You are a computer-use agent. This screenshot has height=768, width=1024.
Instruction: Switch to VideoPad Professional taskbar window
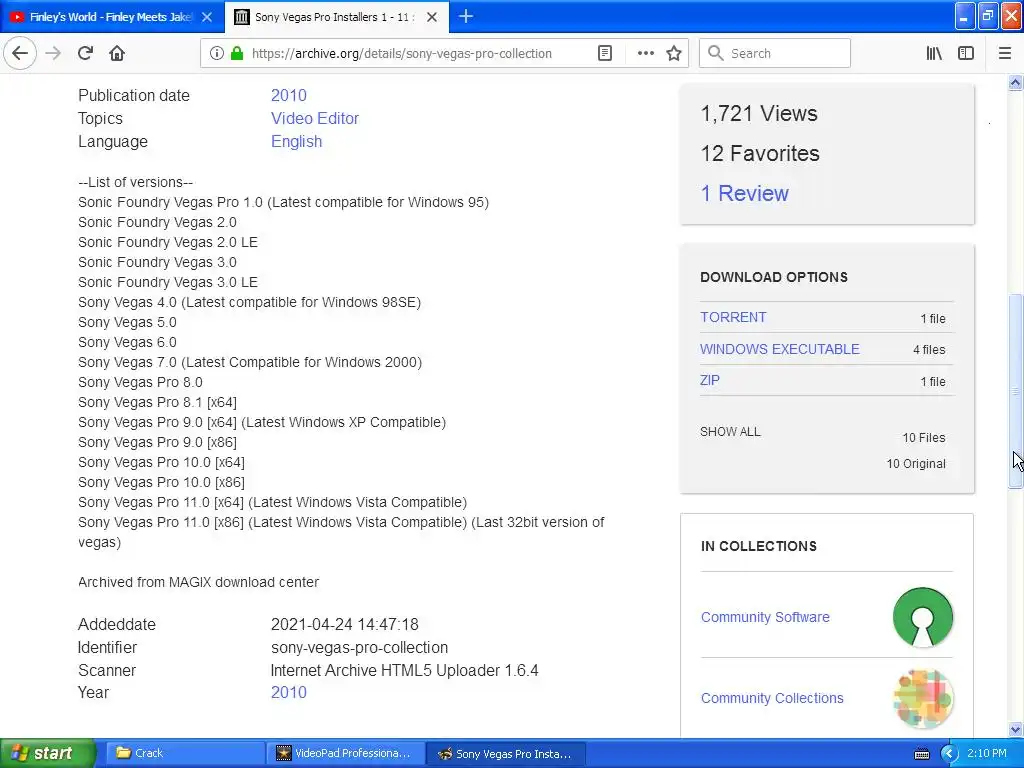(x=345, y=754)
